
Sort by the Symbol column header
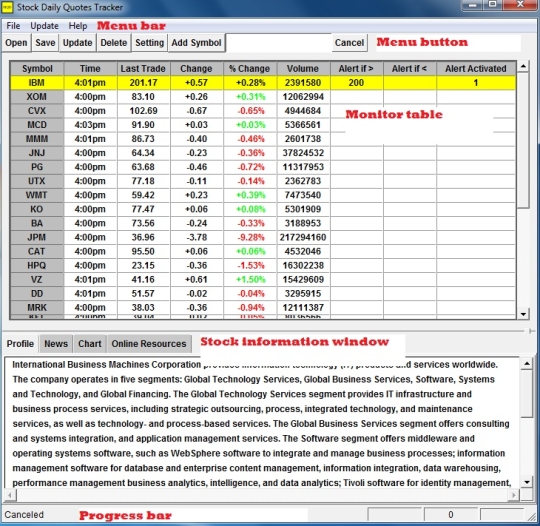click(37, 69)
